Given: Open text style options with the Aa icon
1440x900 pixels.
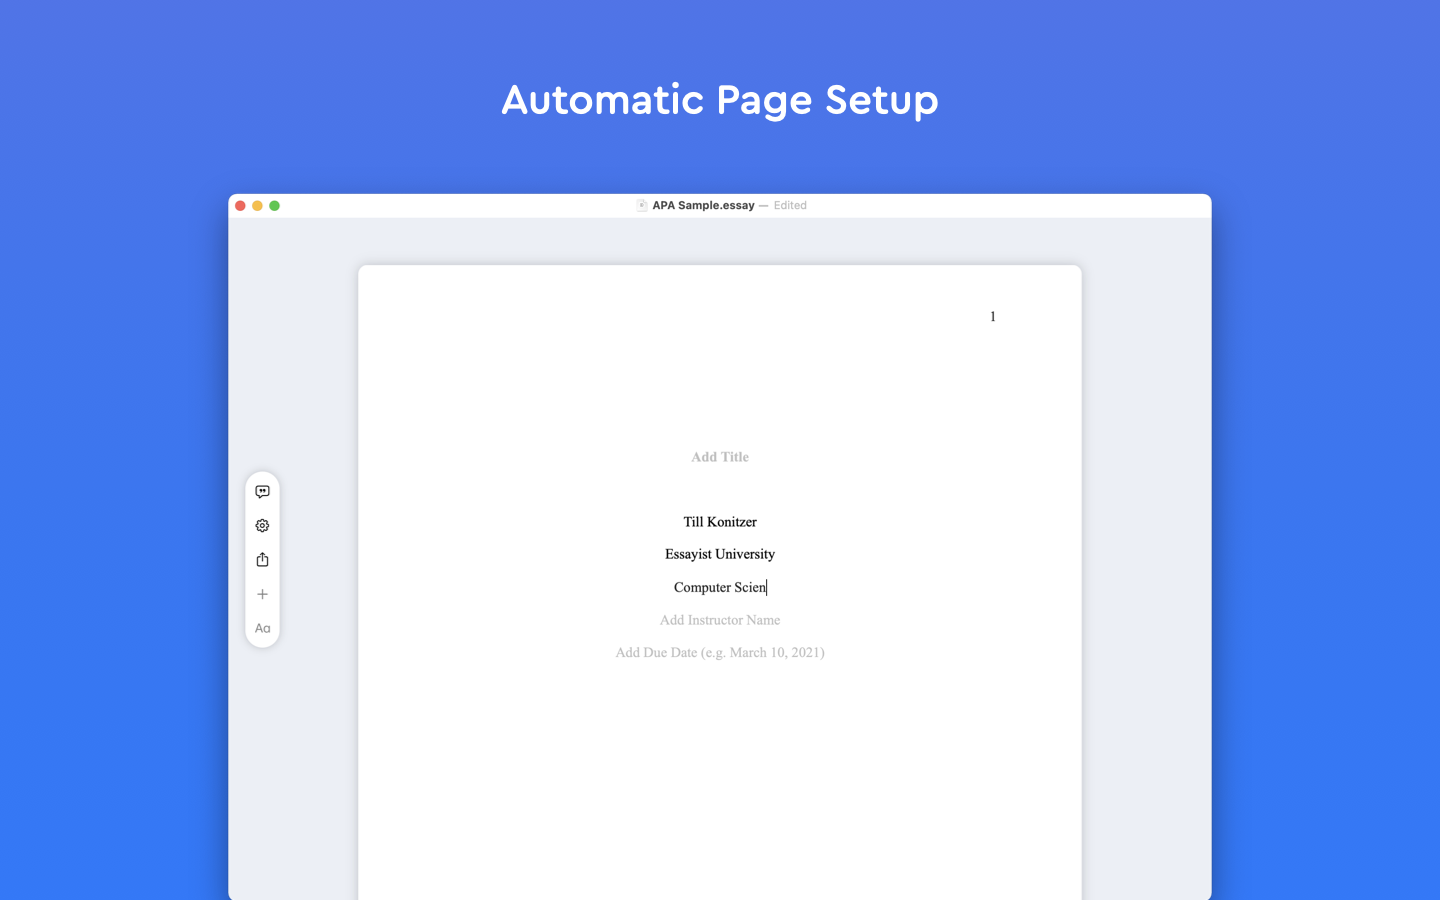Looking at the screenshot, I should click(262, 628).
